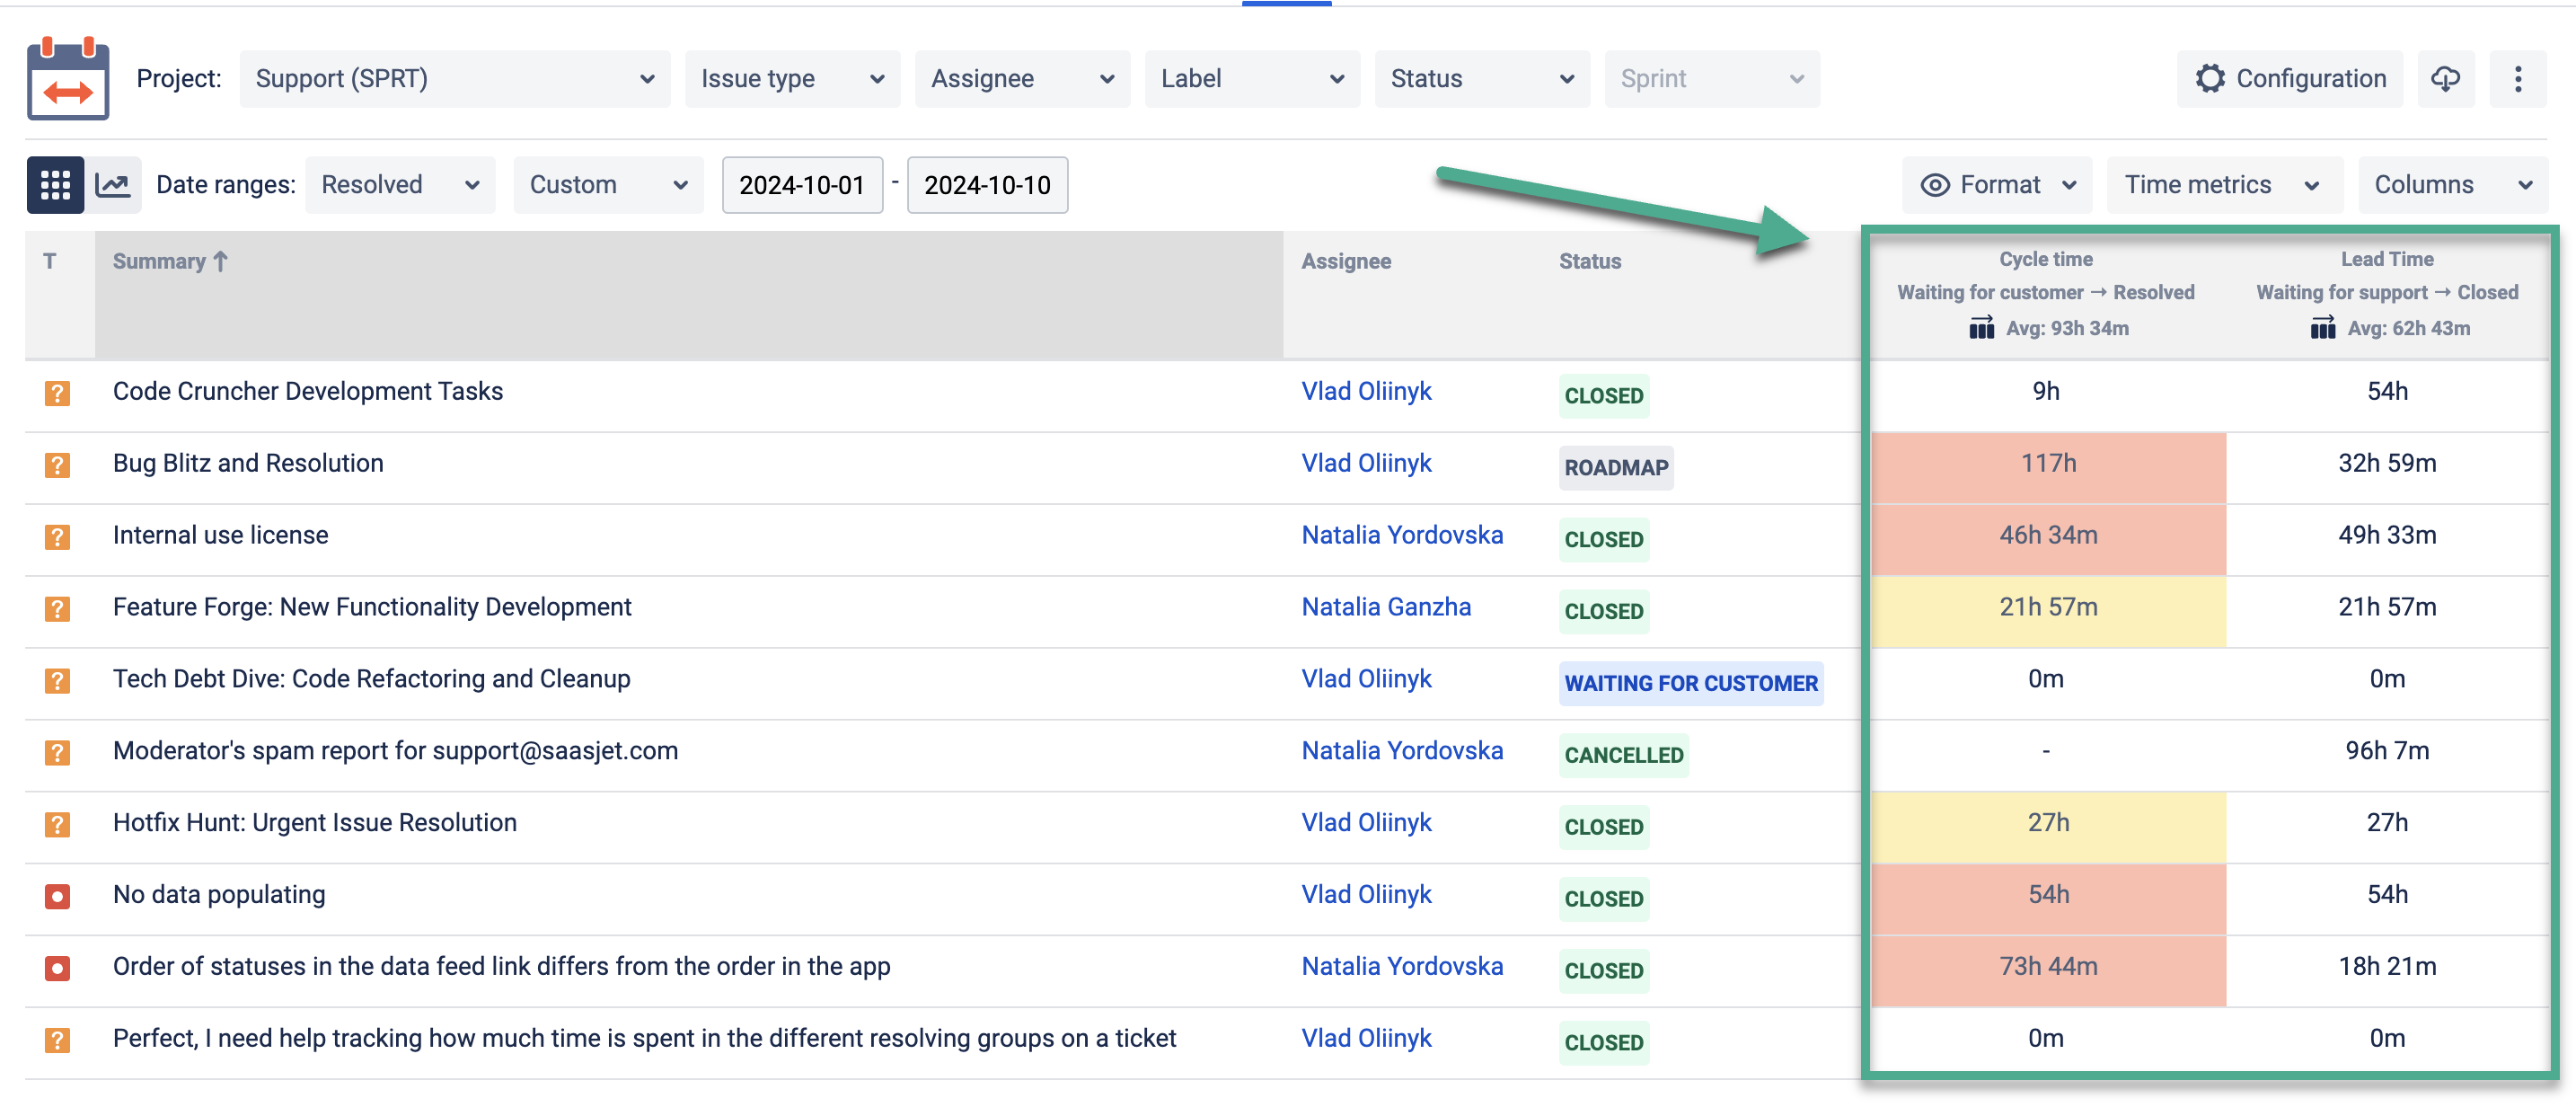Click the start date field 2024-10-01
The image size is (2576, 1107).
[x=801, y=185]
